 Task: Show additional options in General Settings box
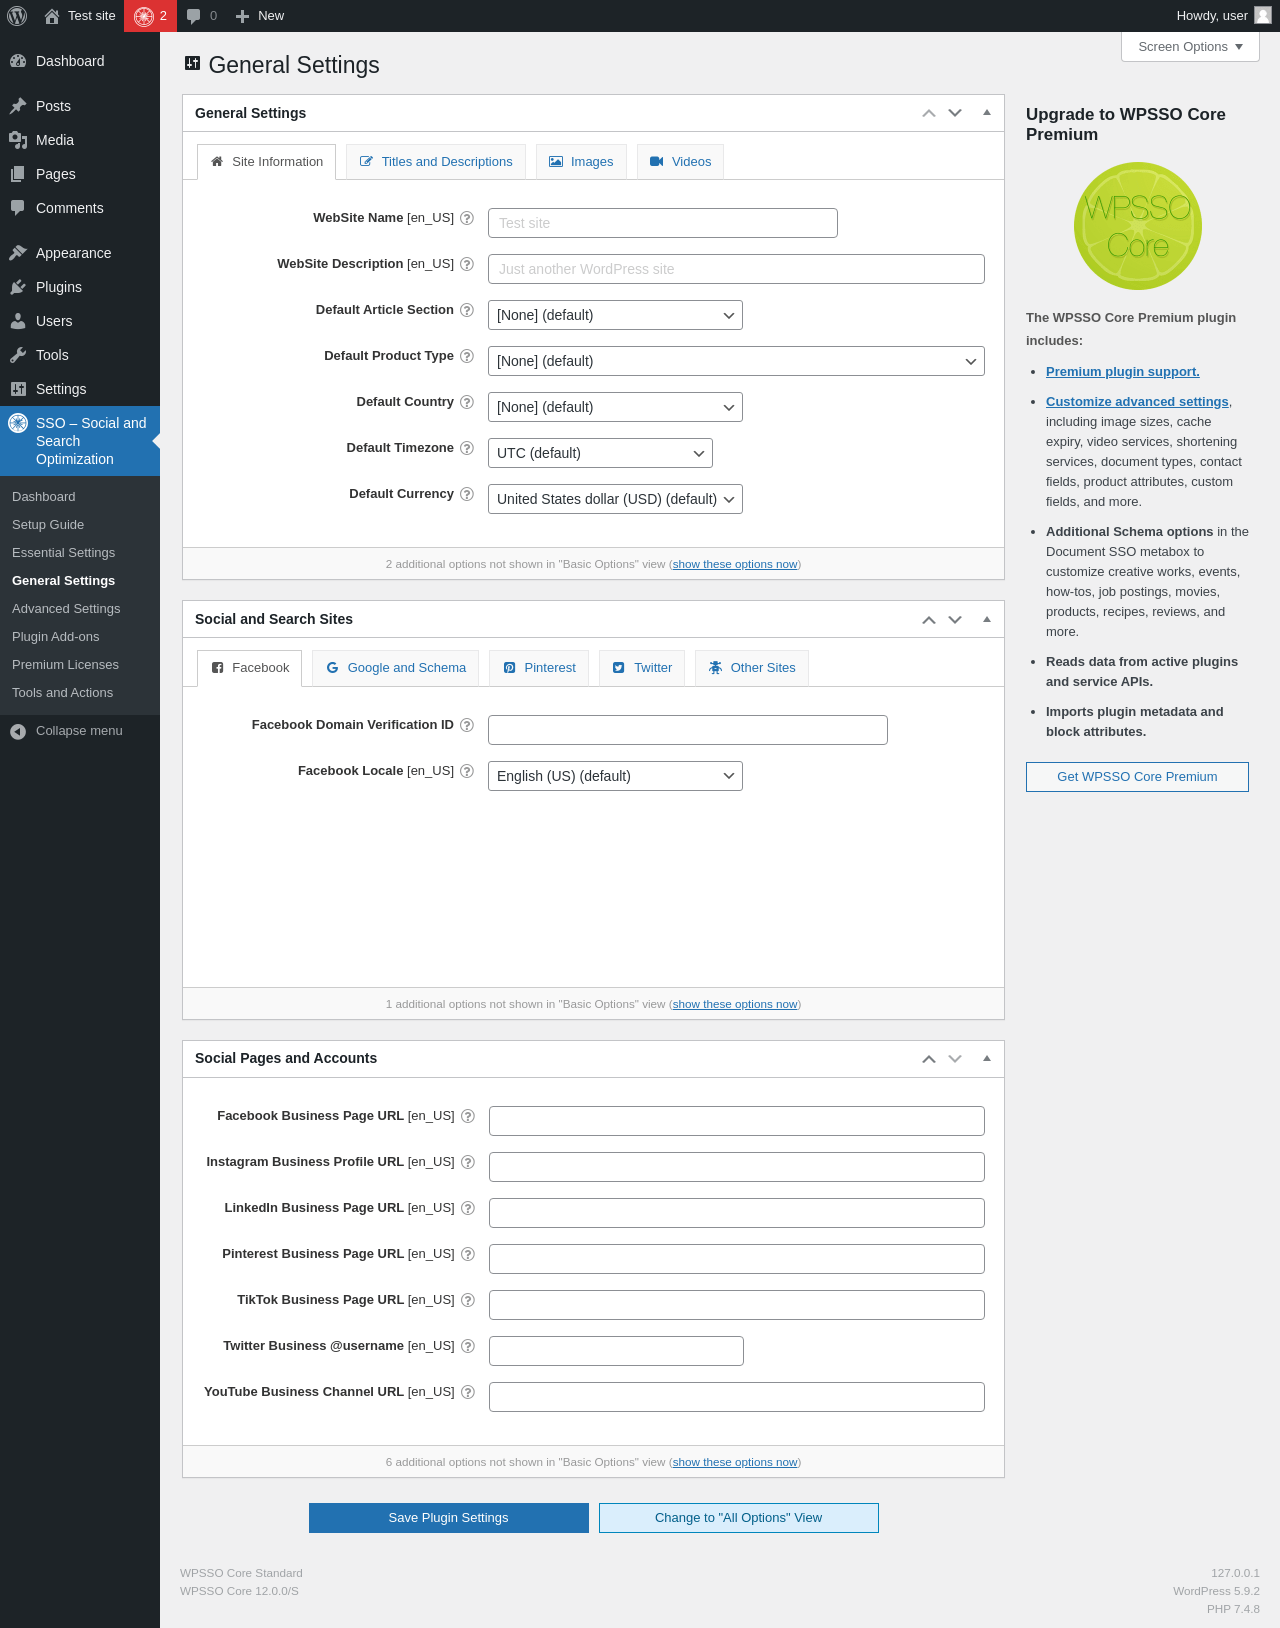[735, 565]
